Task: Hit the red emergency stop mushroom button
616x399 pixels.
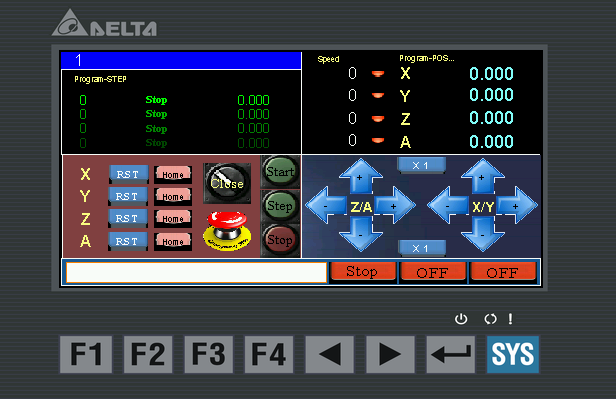Action: click(227, 231)
